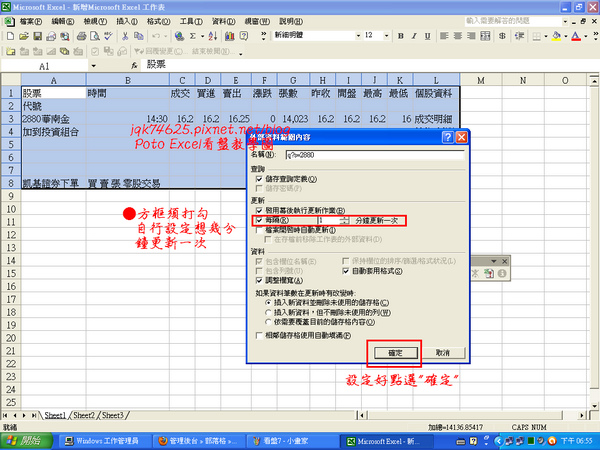
Task: Toggle 自動套用格式 checkbox
Action: (346, 271)
